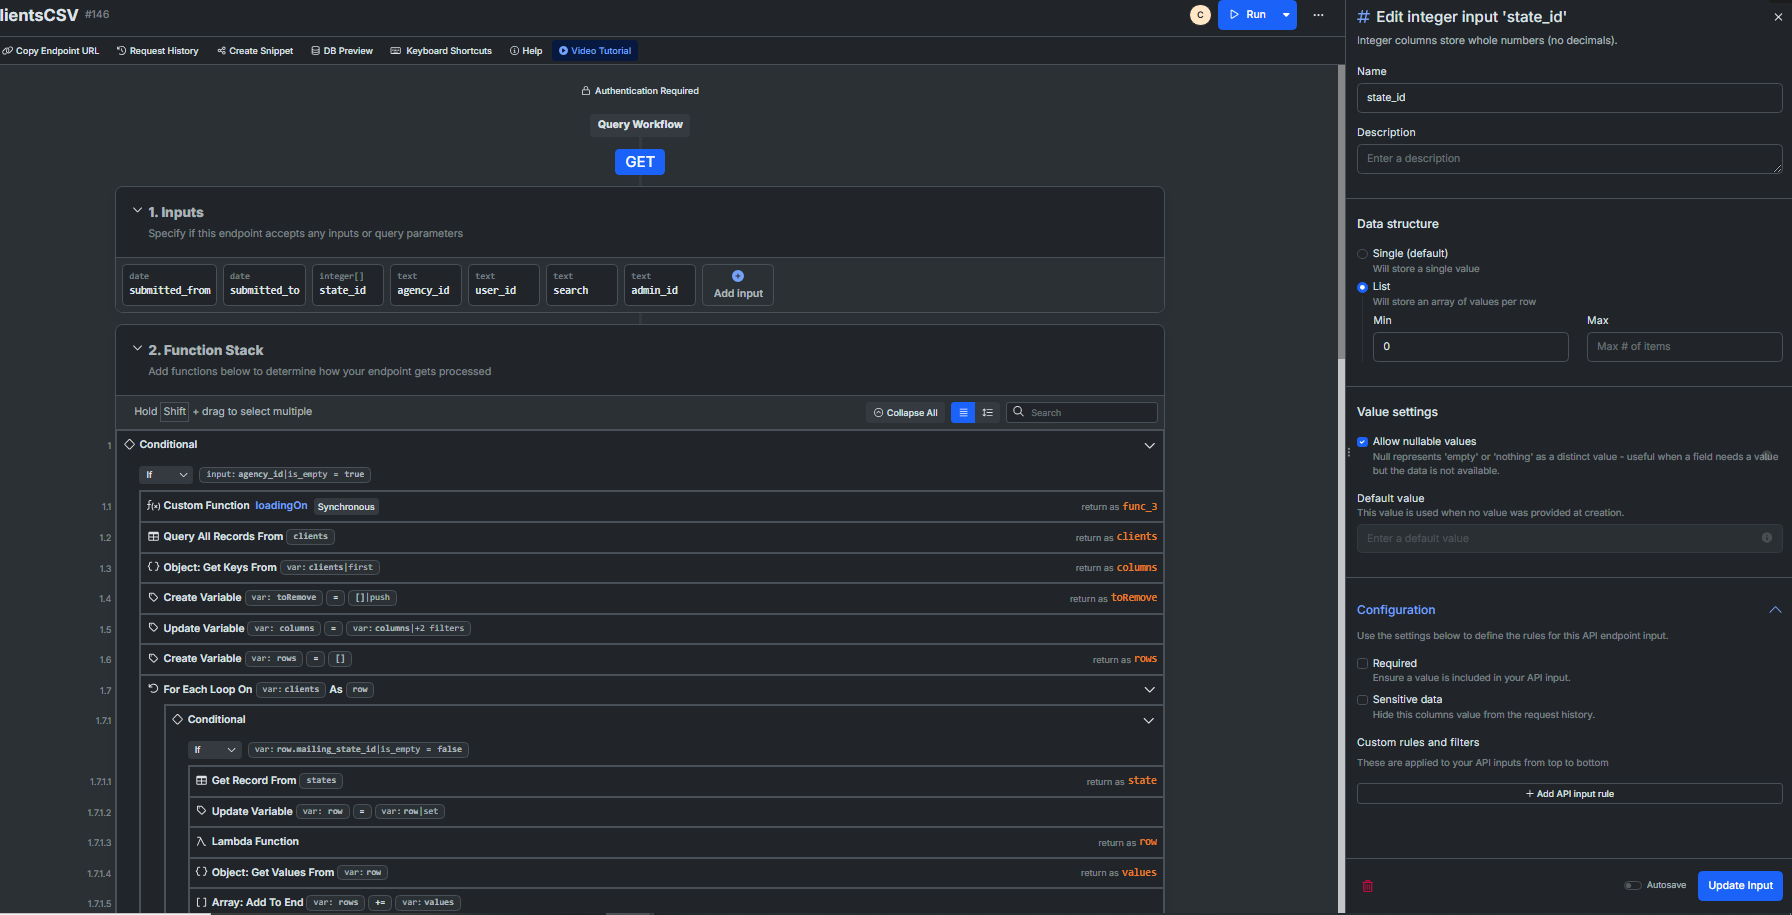This screenshot has height=915, width=1792.
Task: Collapse the nested Conditional 1.7.1 chevron
Action: [1149, 720]
